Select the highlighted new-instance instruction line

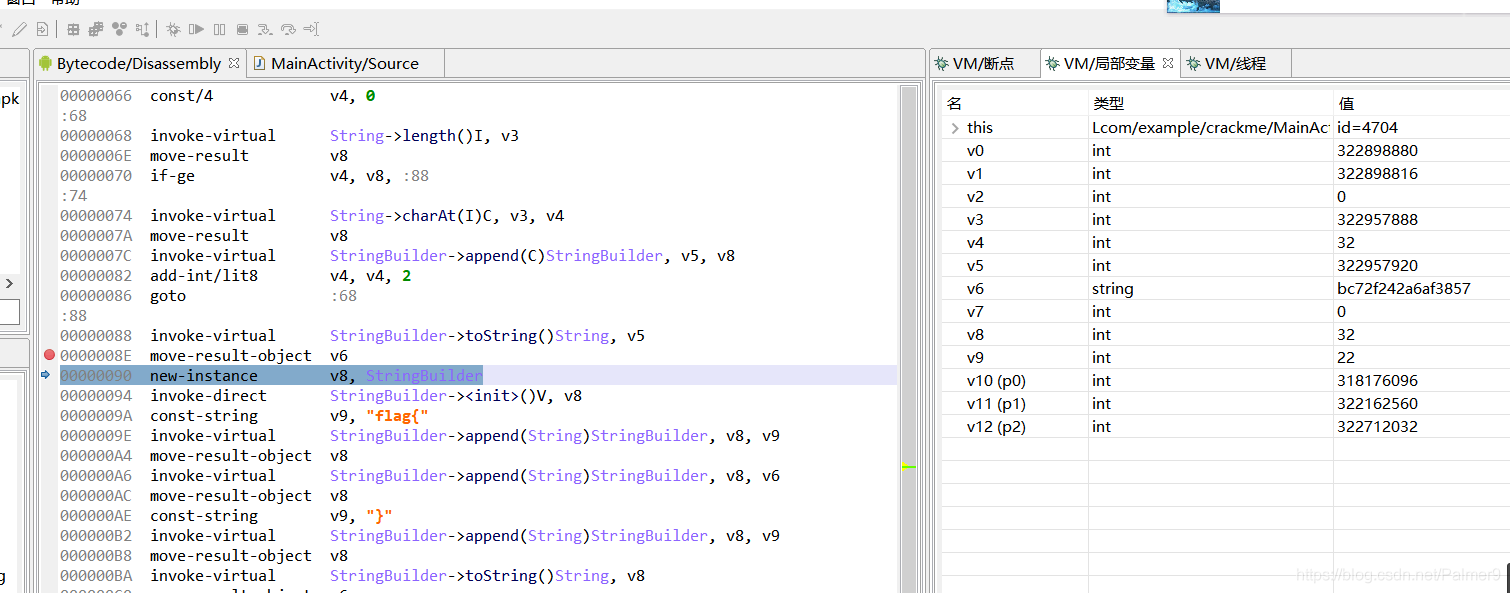click(478, 376)
